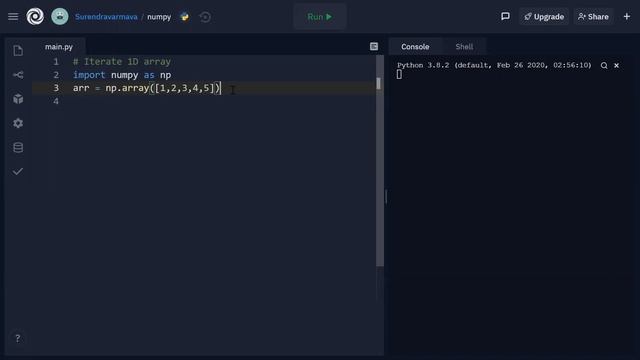Clear the console with X icon
The height and width of the screenshot is (360, 640).
point(616,65)
